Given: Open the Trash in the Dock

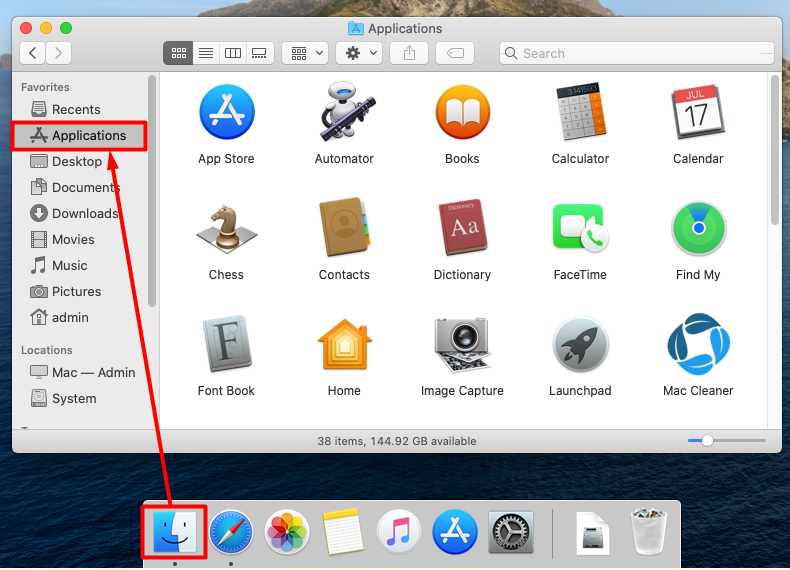Looking at the screenshot, I should [x=649, y=532].
